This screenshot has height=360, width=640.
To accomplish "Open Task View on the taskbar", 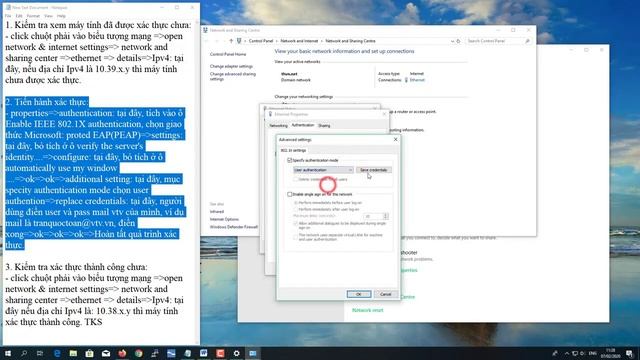I will pyautogui.click(x=40, y=353).
